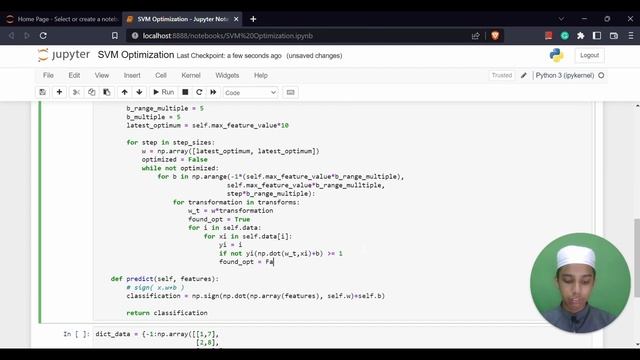Image resolution: width=640 pixels, height=360 pixels.
Task: Reload the page
Action: coord(43,36)
